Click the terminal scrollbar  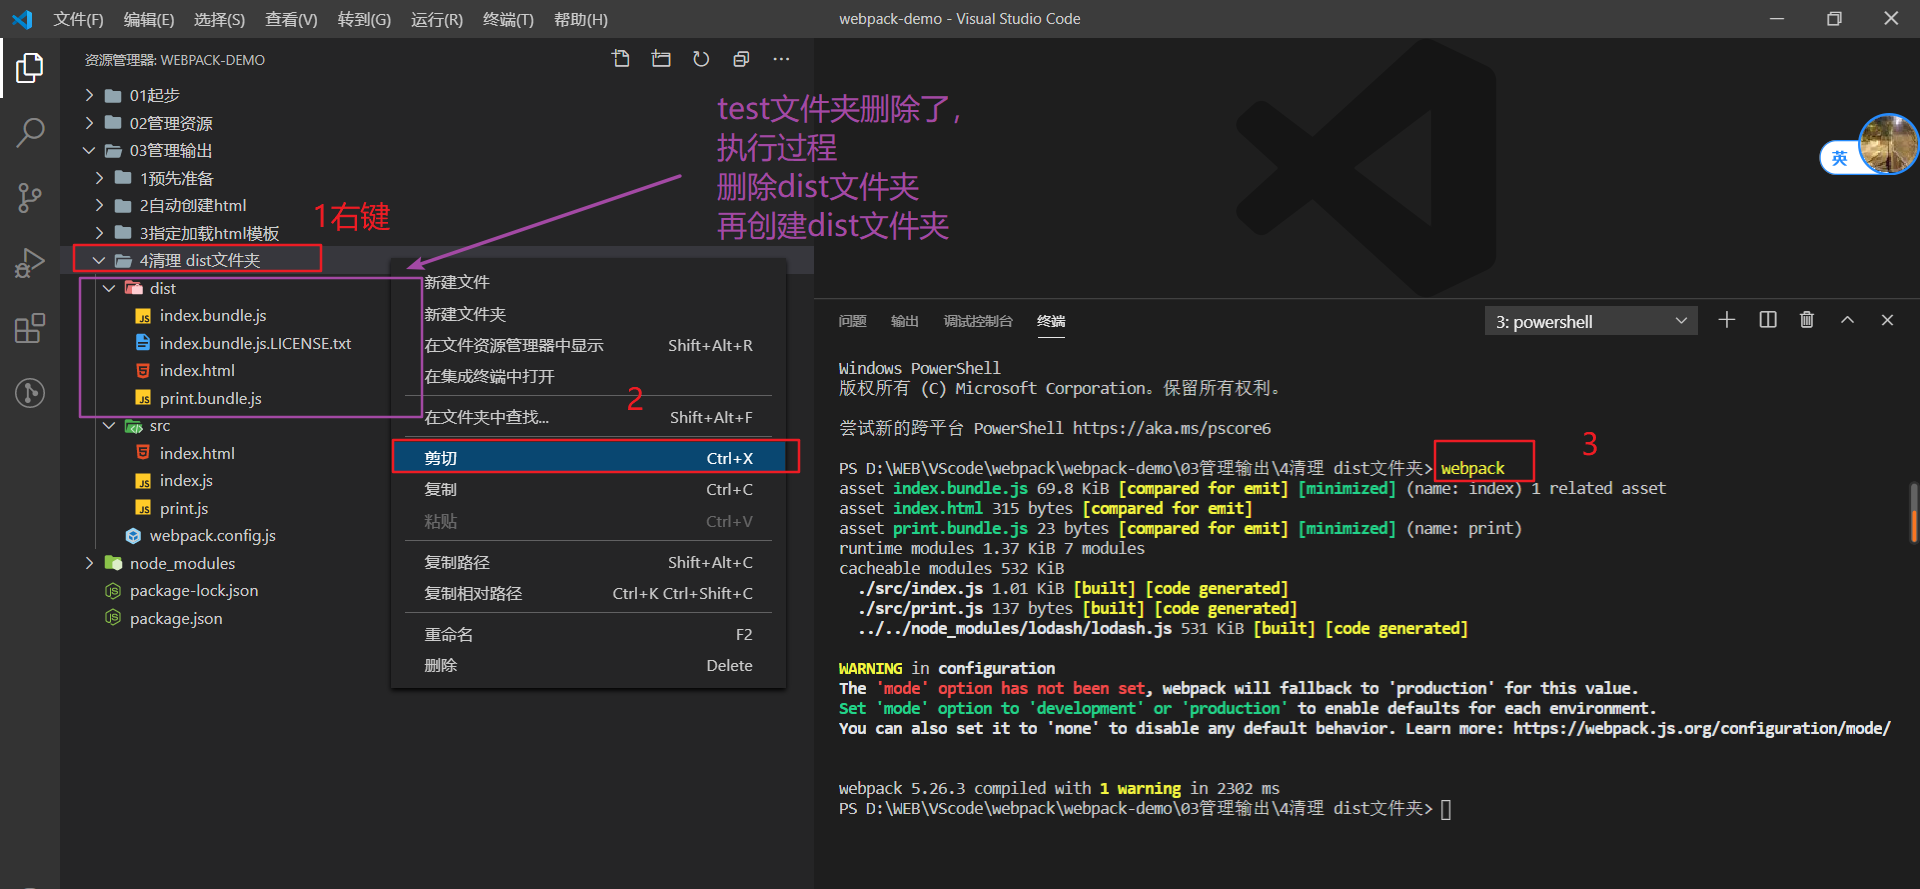pos(1914,513)
